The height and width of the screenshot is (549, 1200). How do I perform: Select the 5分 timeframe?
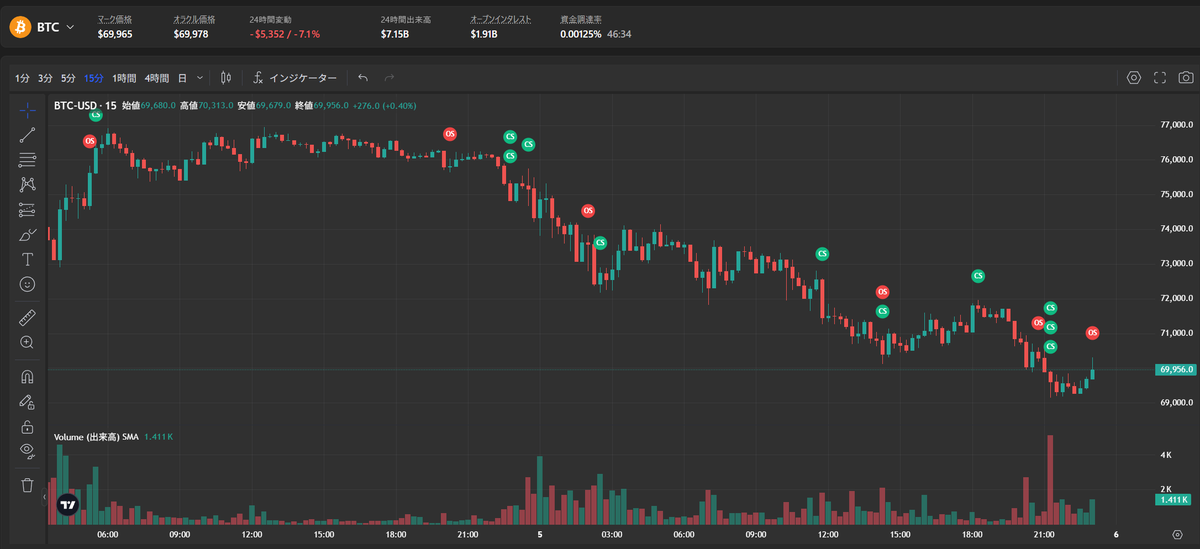pos(68,77)
